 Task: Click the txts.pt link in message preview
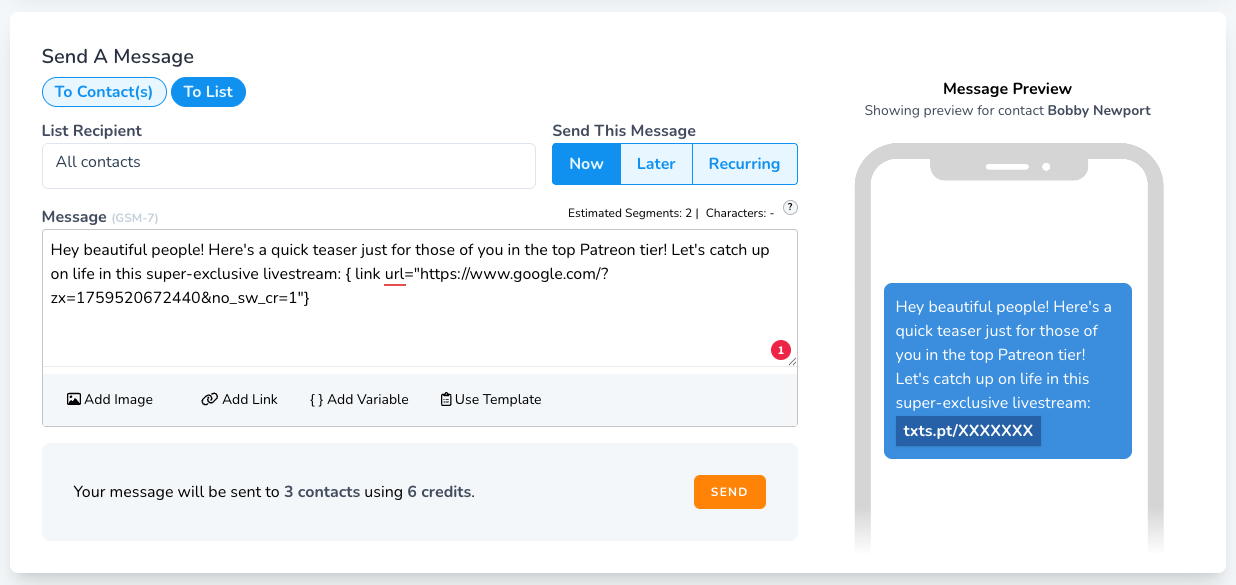[x=966, y=430]
